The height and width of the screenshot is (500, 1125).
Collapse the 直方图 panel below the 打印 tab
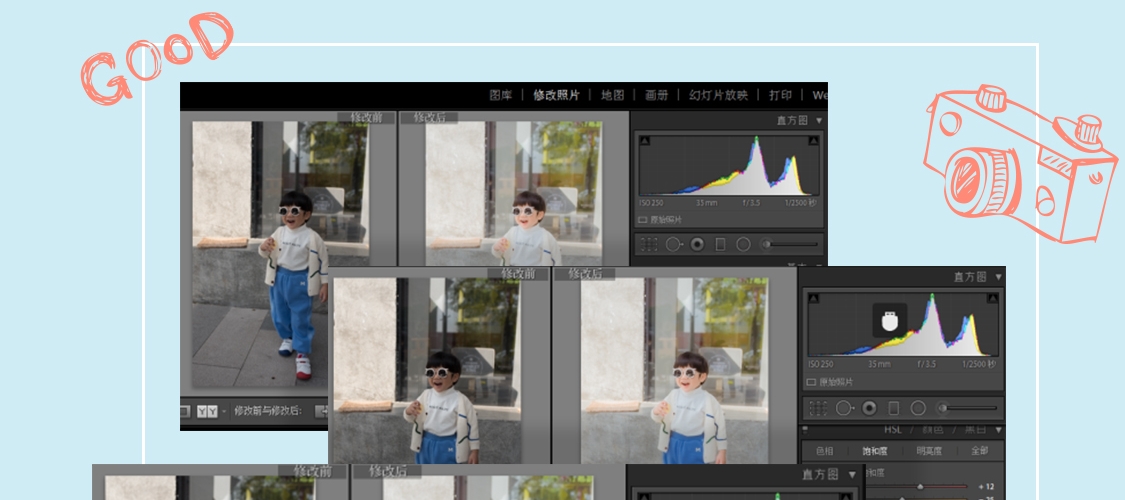[819, 121]
